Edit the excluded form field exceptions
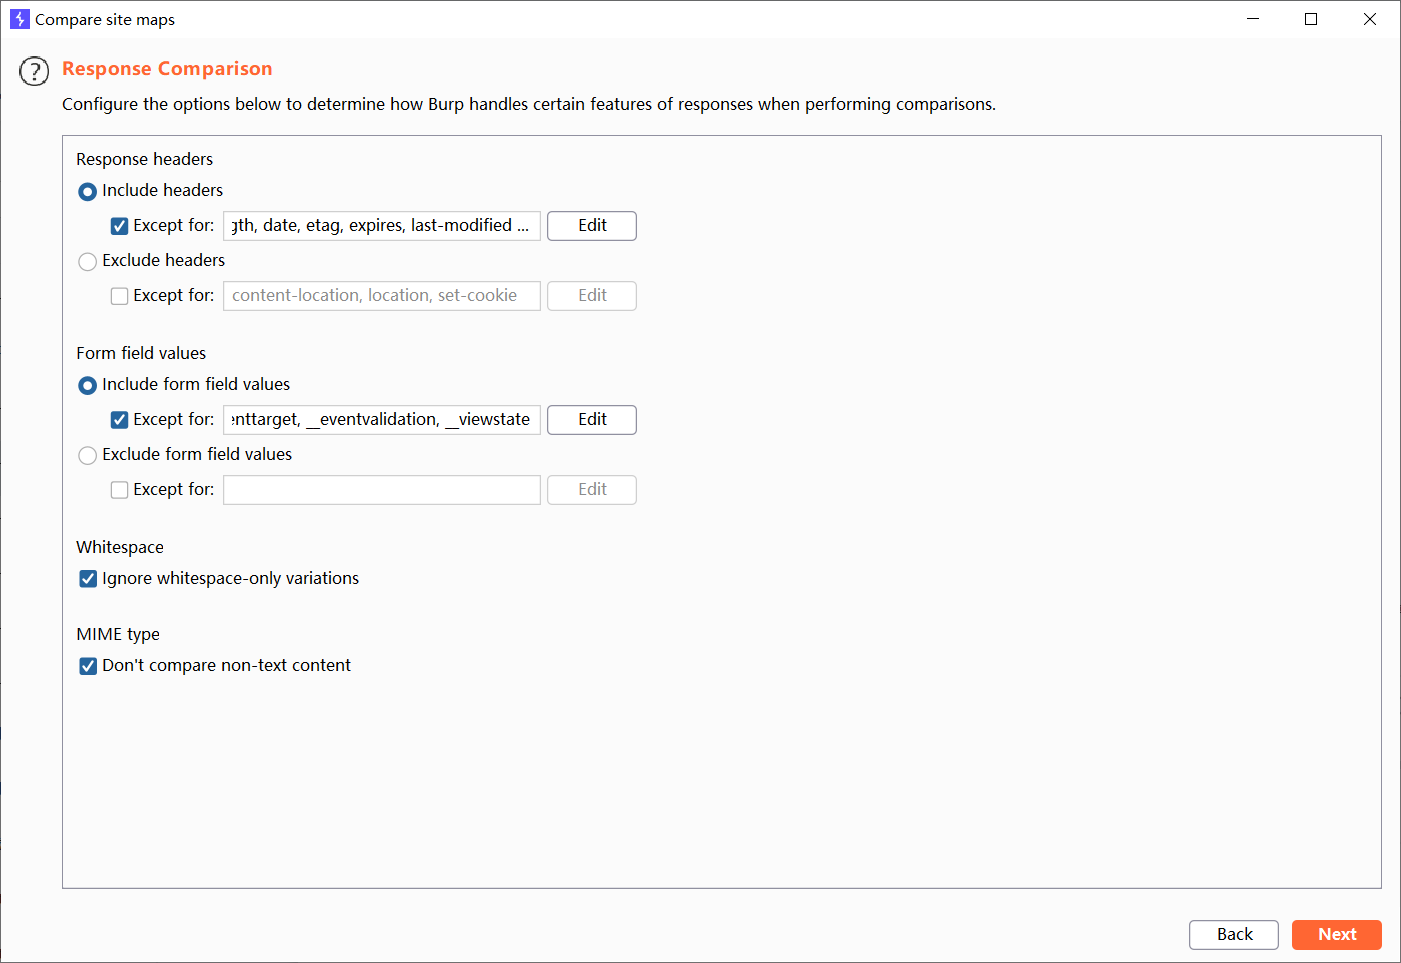 coord(592,490)
